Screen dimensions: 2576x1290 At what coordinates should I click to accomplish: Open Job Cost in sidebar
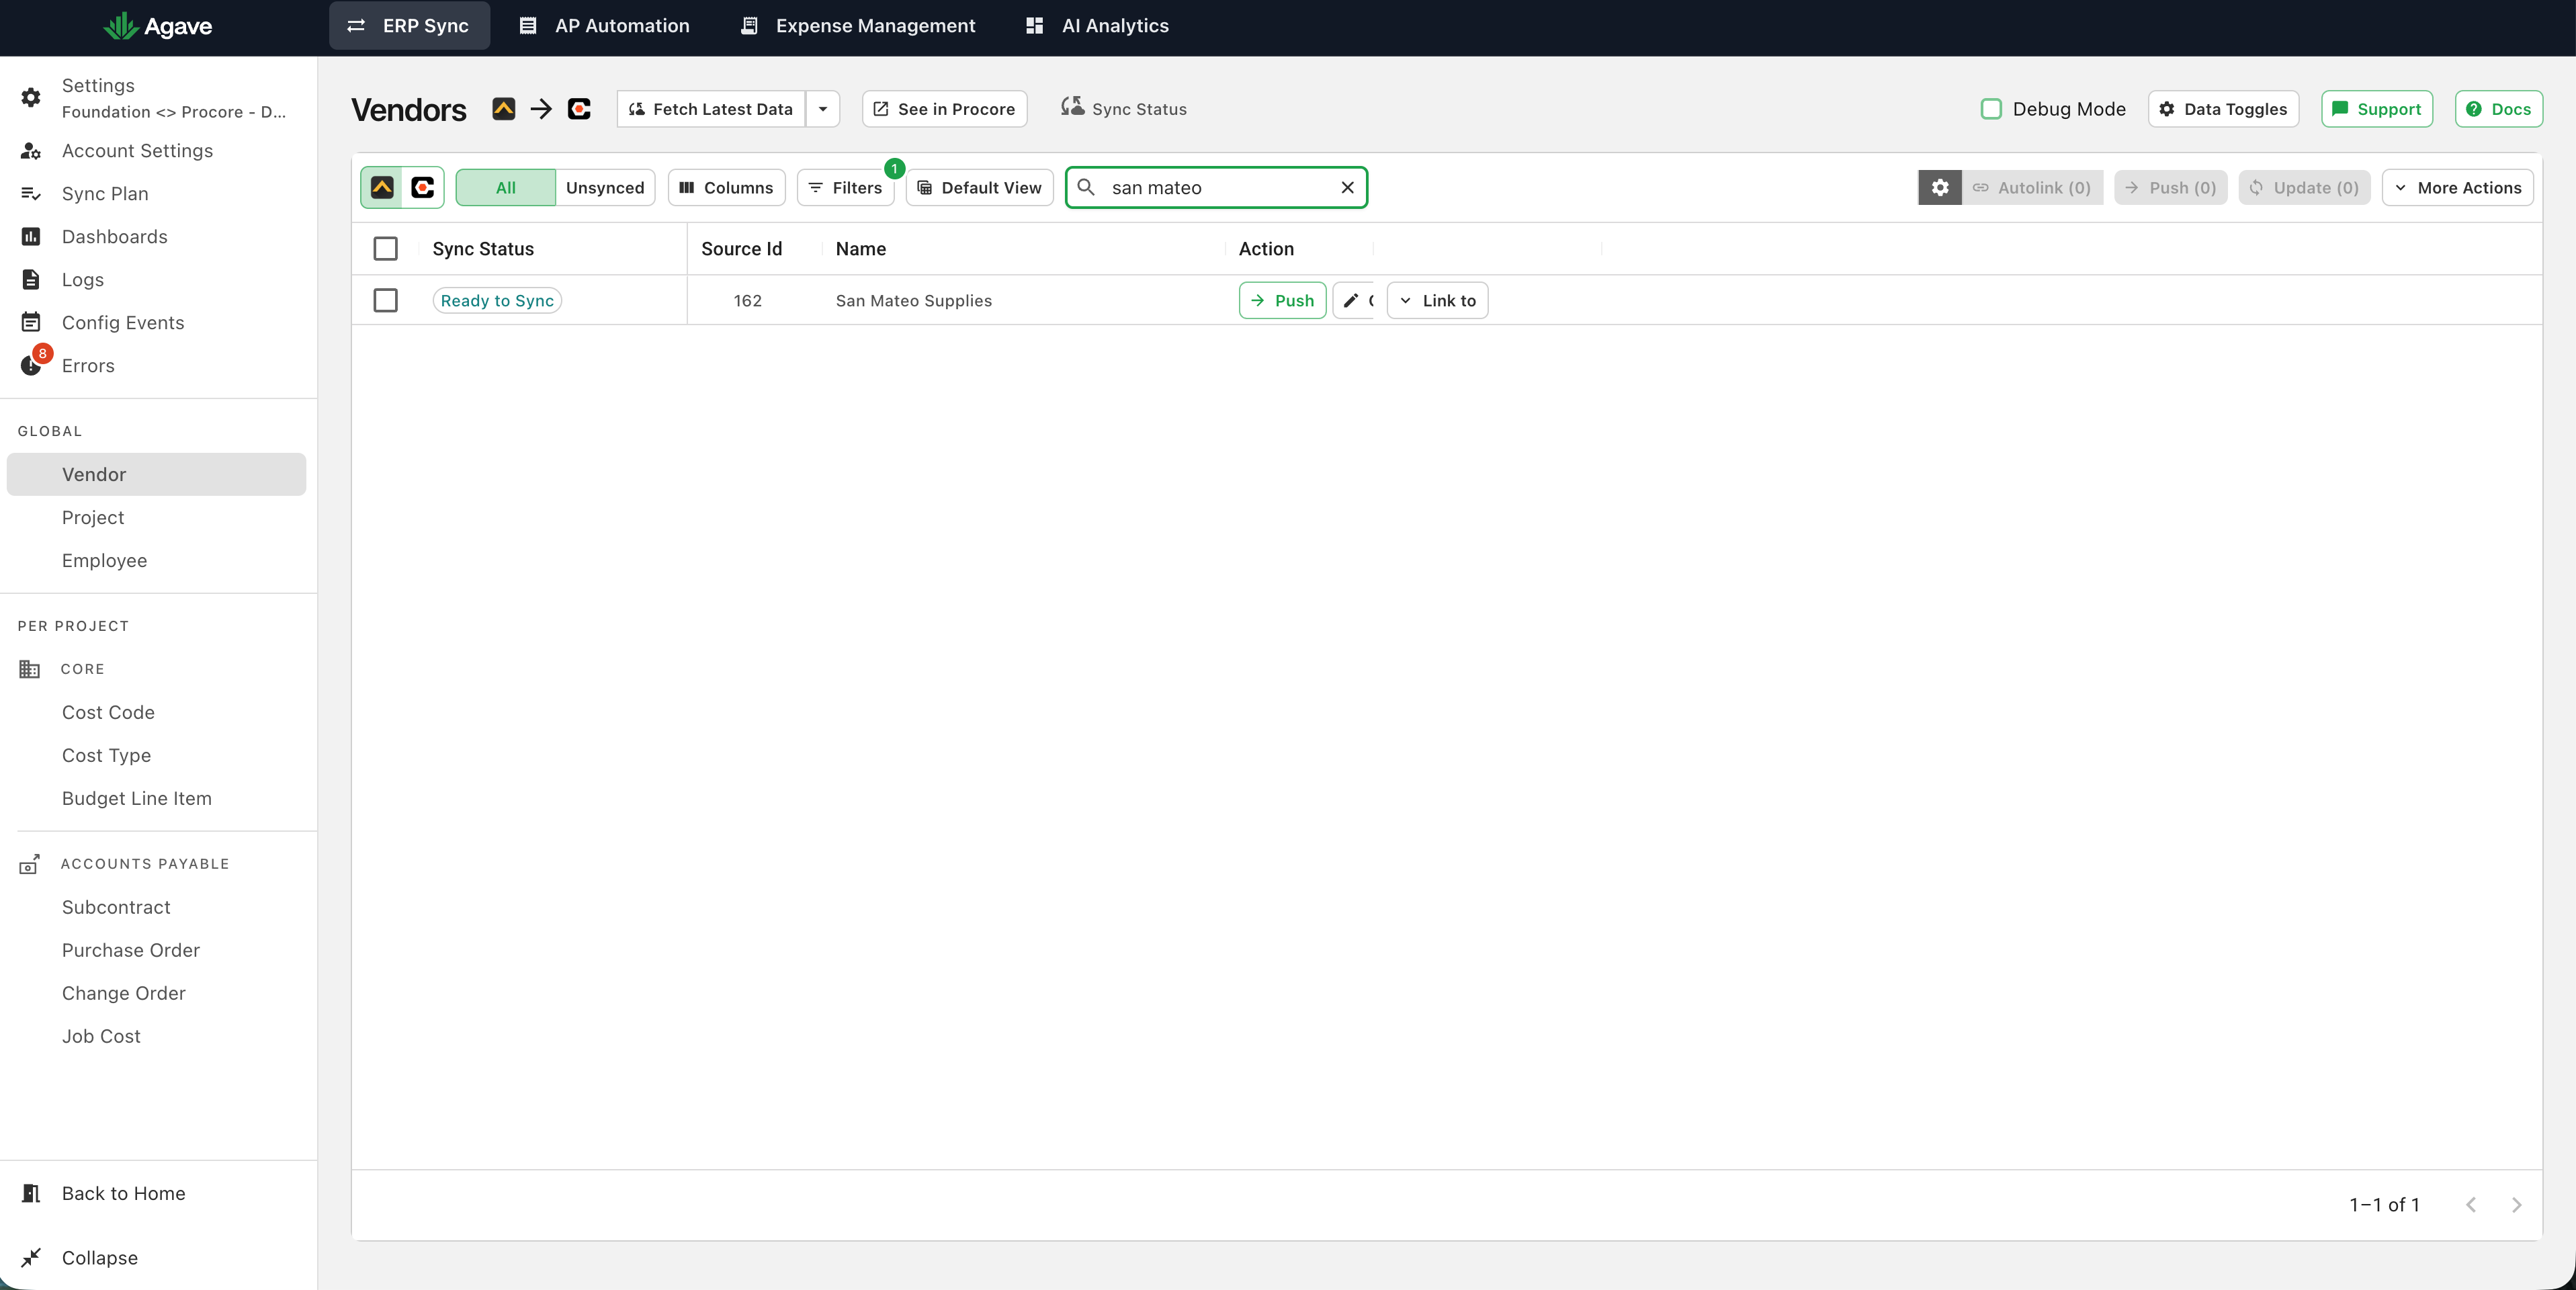[x=101, y=1037]
